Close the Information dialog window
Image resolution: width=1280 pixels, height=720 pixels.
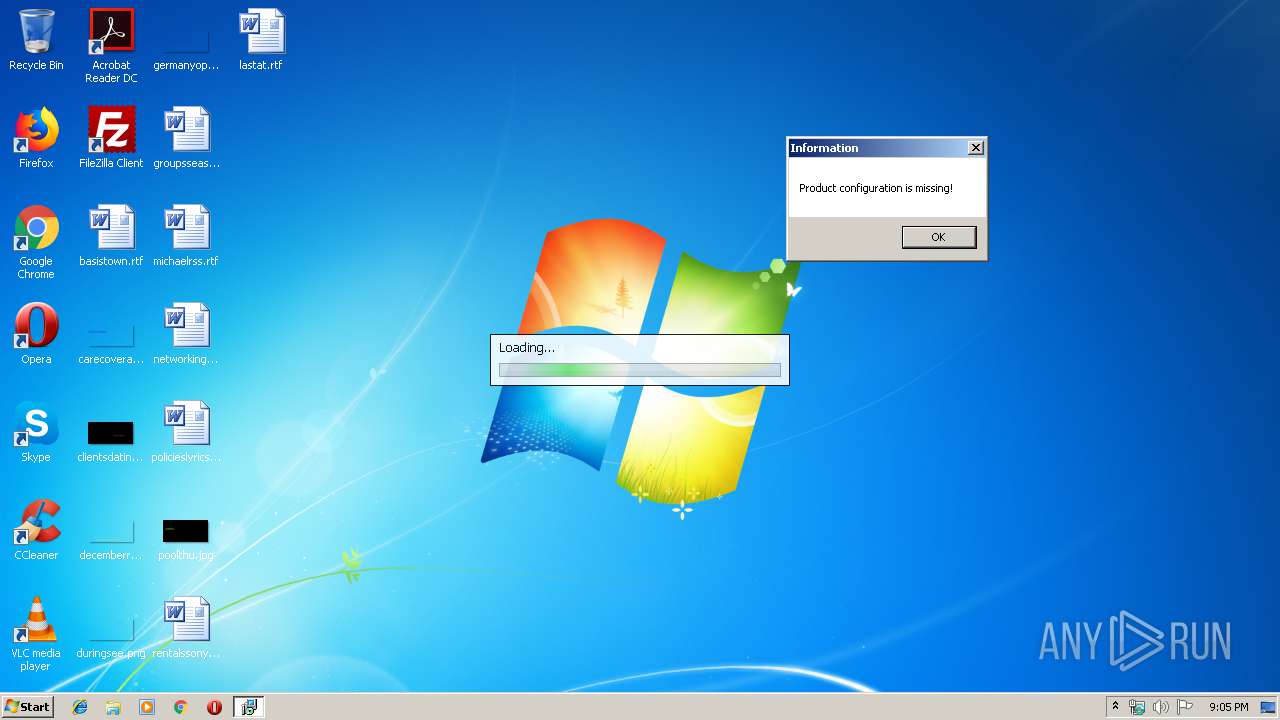coord(976,148)
